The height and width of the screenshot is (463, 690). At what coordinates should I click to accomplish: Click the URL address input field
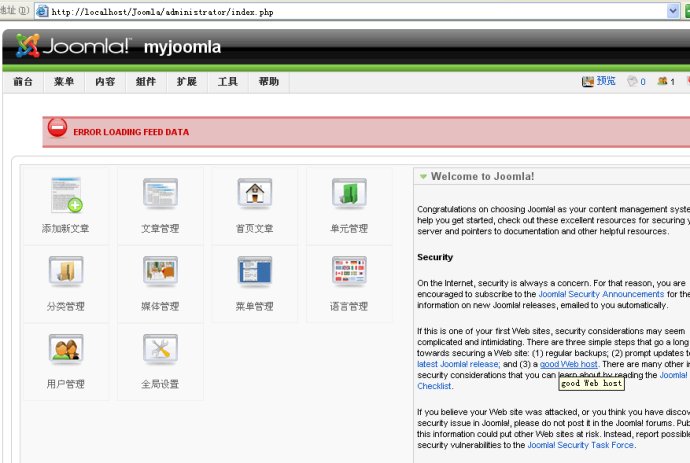click(x=359, y=12)
